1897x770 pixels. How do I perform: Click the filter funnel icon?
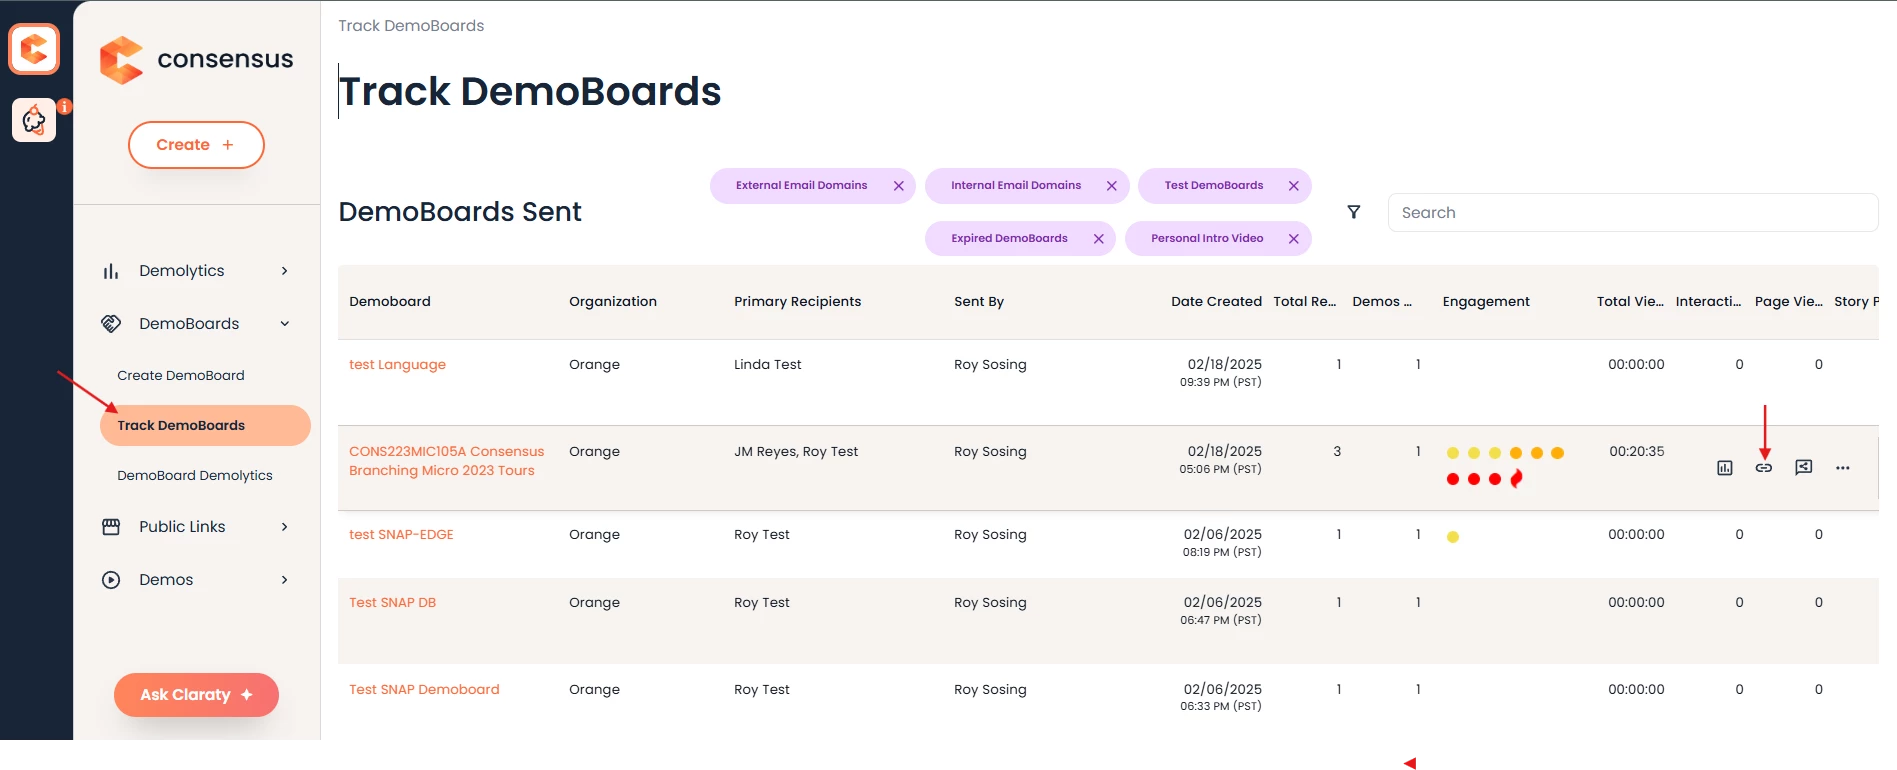click(x=1354, y=212)
